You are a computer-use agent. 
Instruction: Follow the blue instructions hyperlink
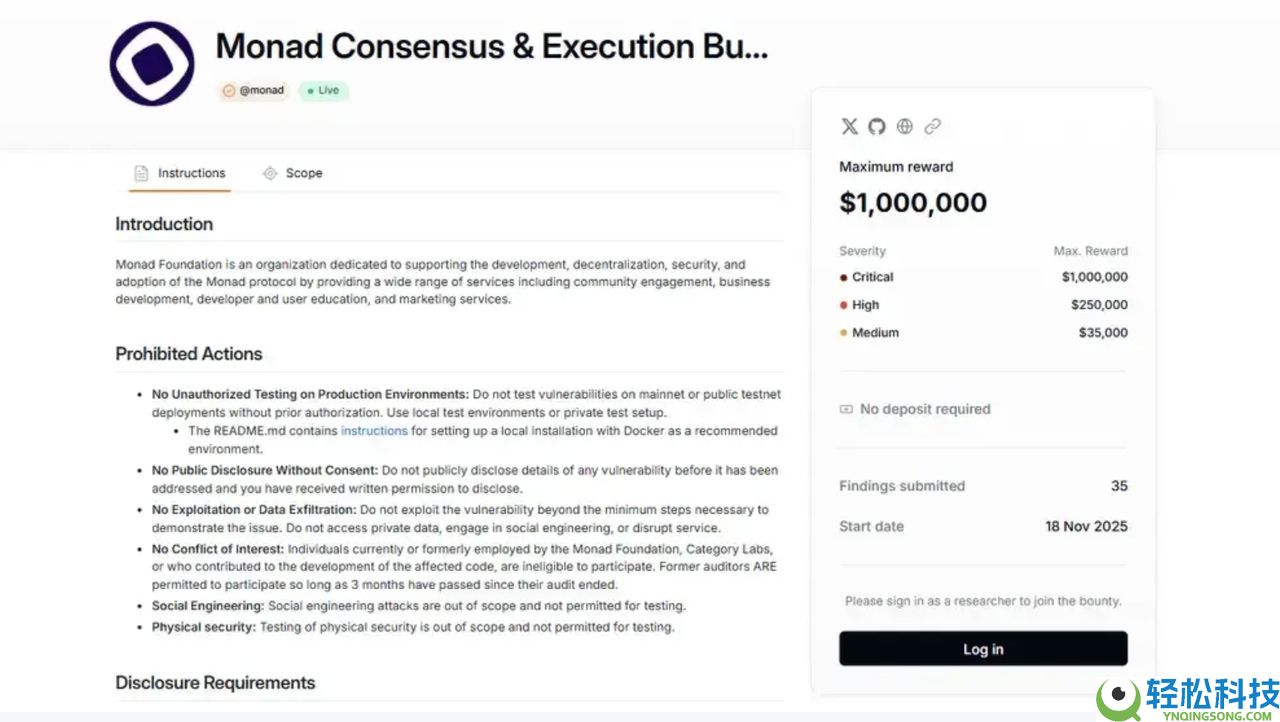374,431
